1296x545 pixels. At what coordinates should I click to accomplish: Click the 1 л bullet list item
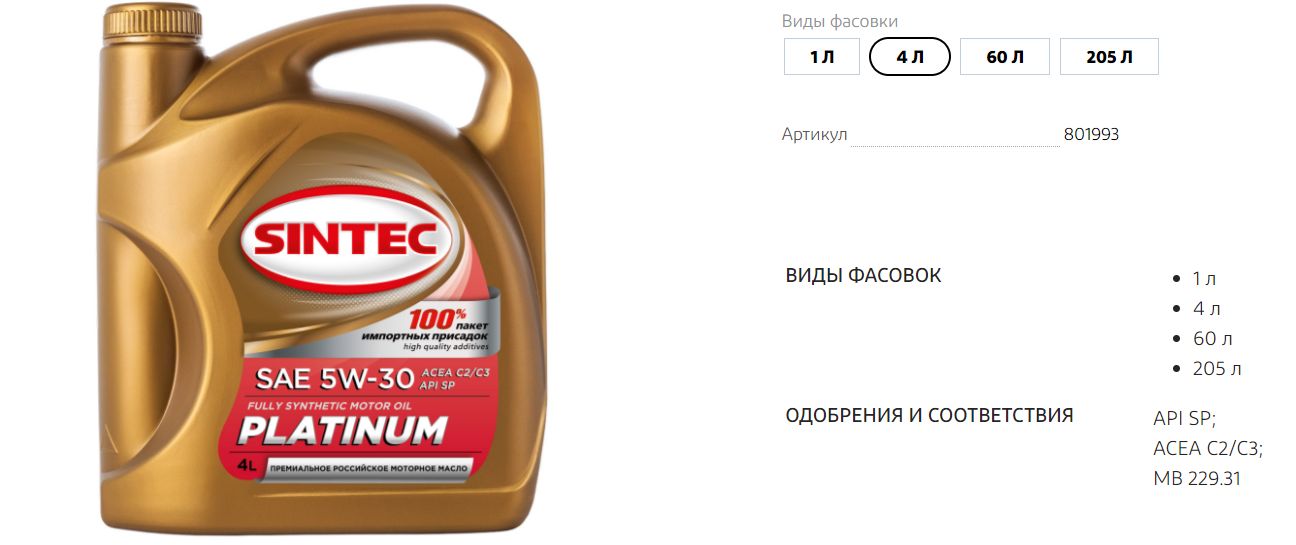coord(1204,279)
